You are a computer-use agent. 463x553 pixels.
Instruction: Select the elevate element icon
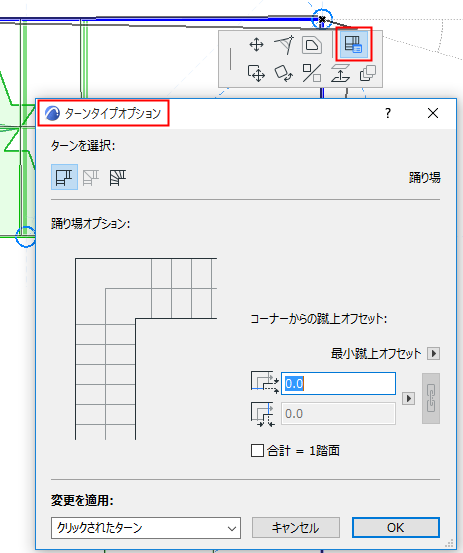340,73
